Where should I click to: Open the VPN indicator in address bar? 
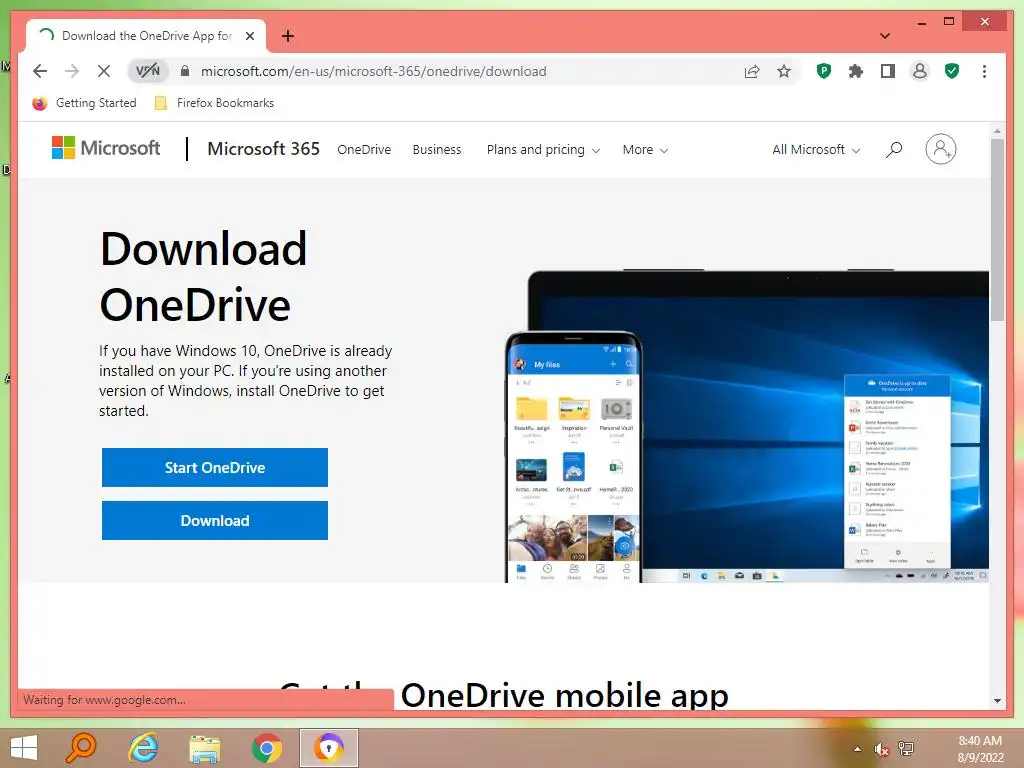[x=148, y=71]
